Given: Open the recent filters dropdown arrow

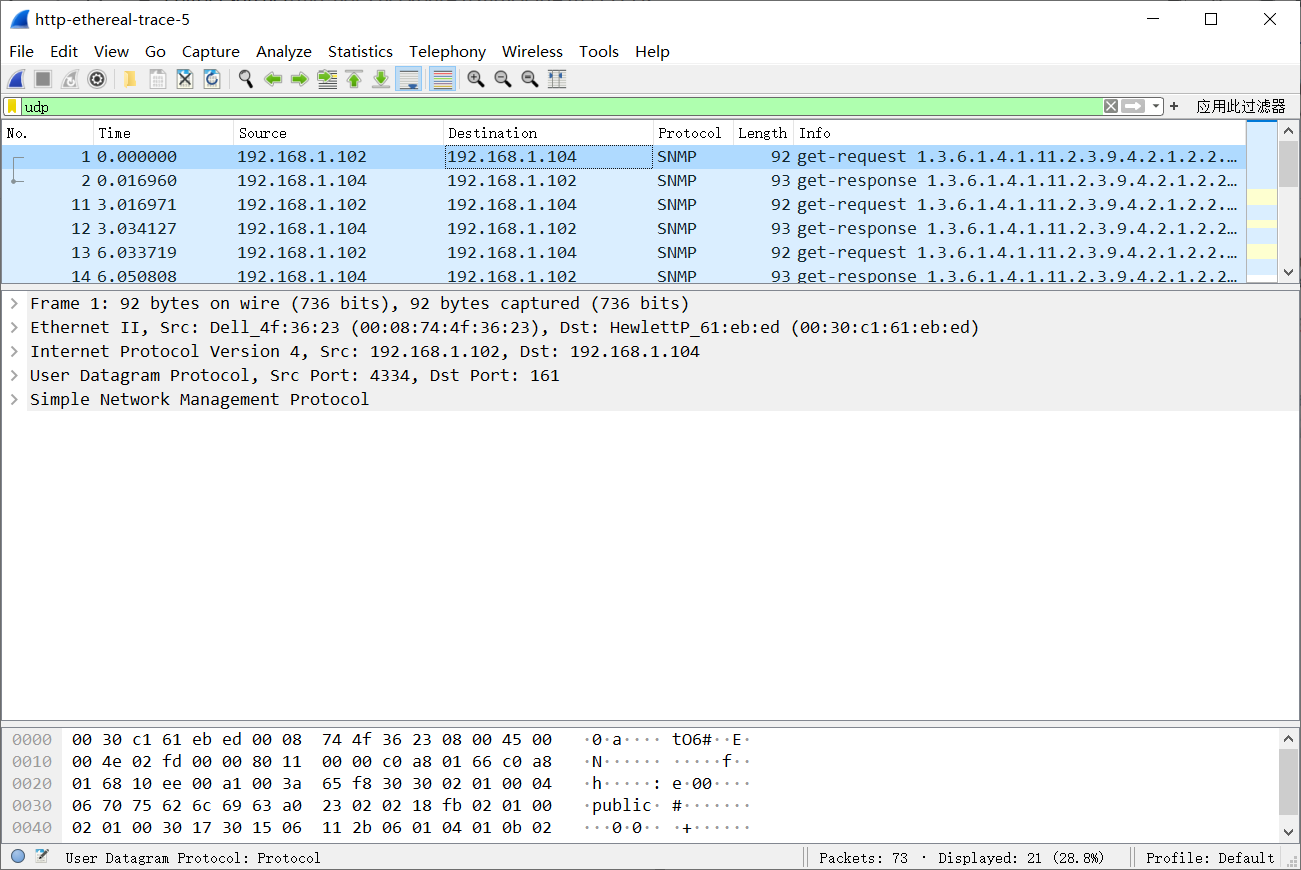Looking at the screenshot, I should 1156,106.
